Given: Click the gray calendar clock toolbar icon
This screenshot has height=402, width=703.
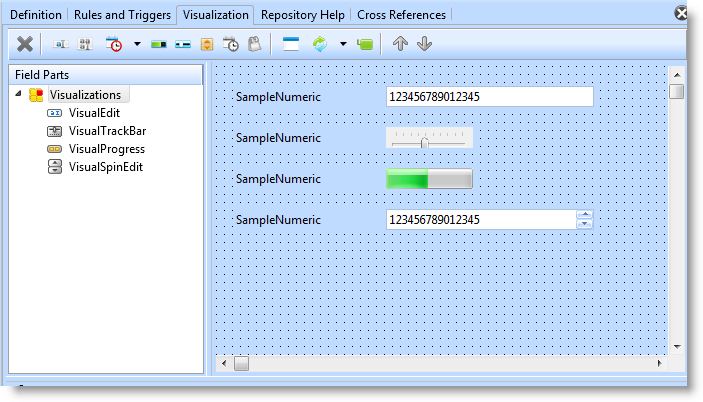Looking at the screenshot, I should click(231, 44).
